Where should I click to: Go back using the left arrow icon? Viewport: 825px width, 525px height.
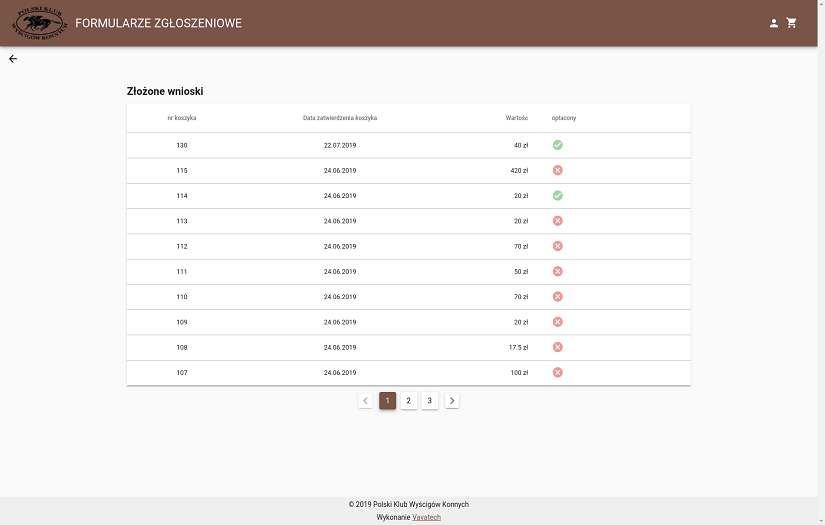[13, 59]
